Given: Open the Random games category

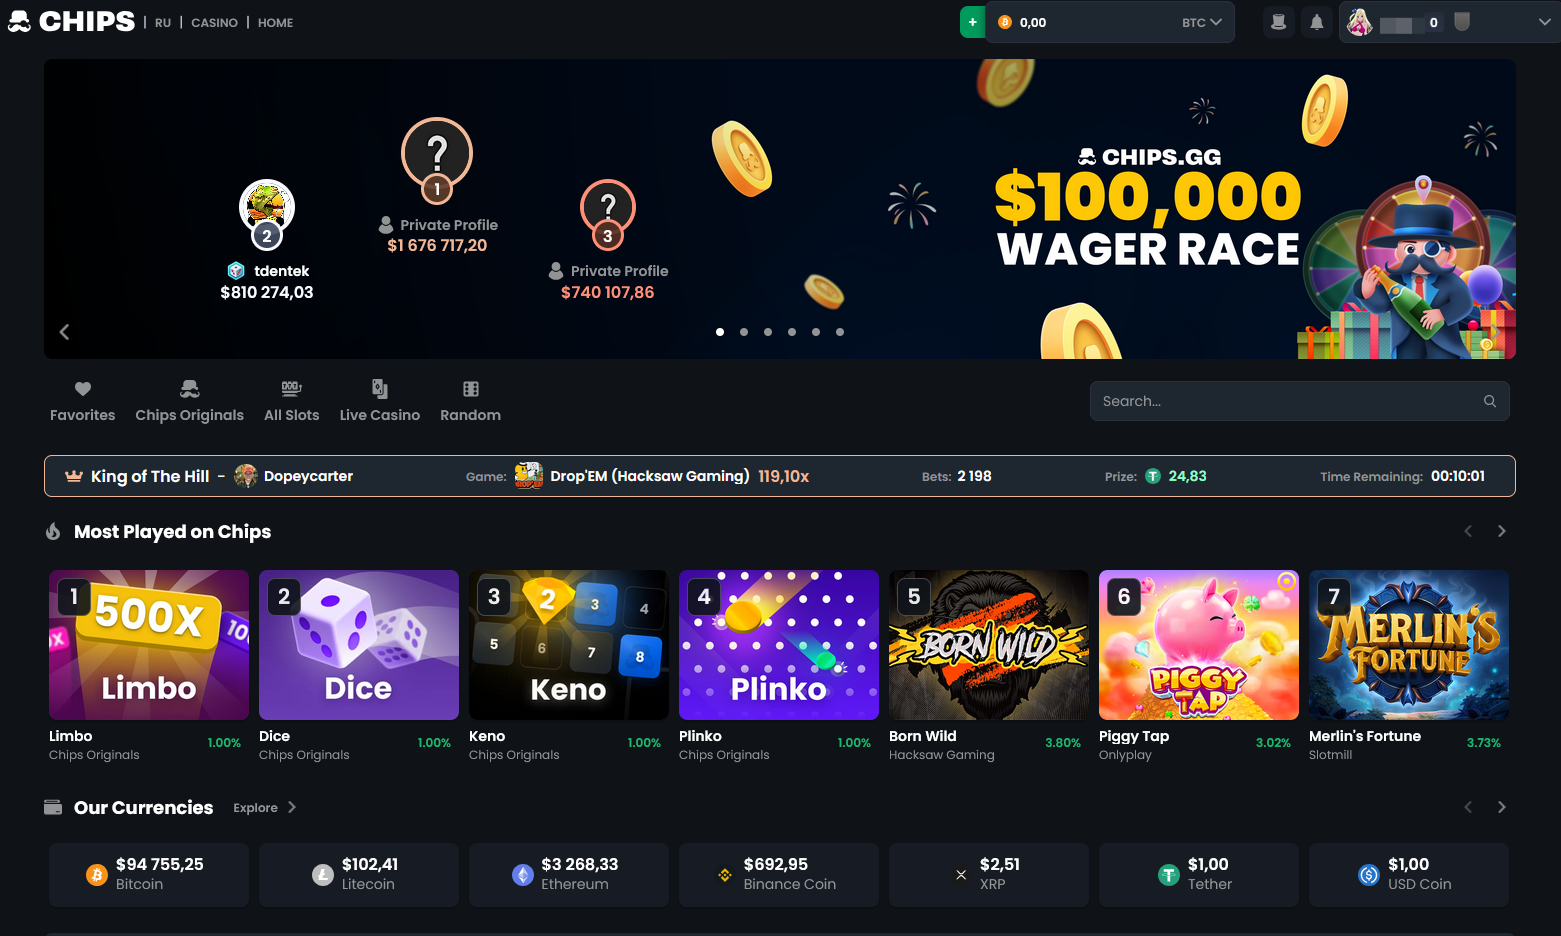Looking at the screenshot, I should [471, 401].
